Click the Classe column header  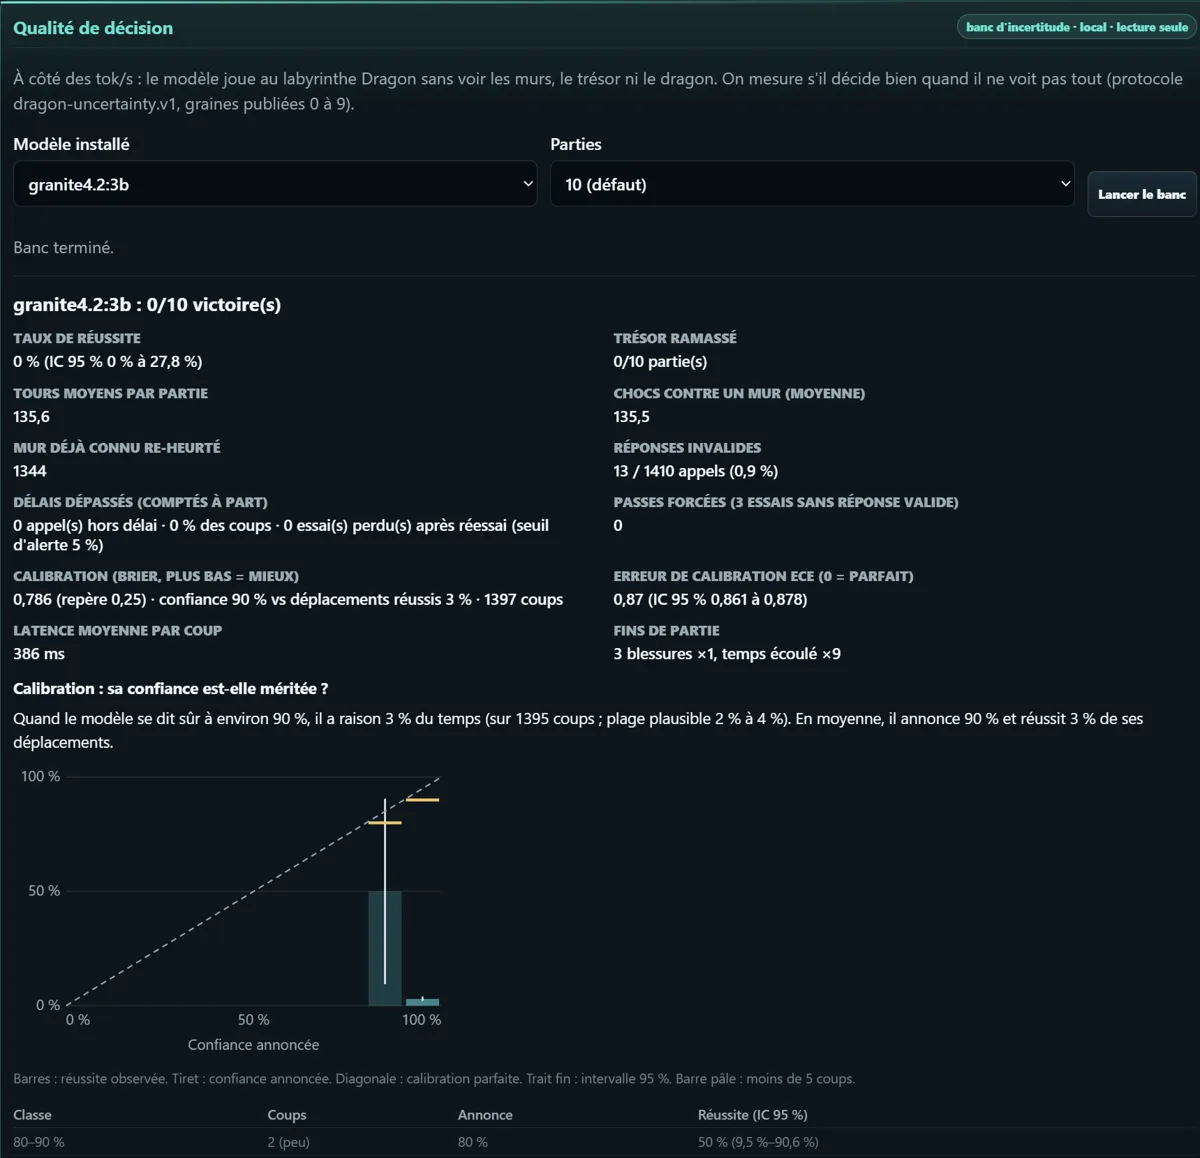point(32,1115)
